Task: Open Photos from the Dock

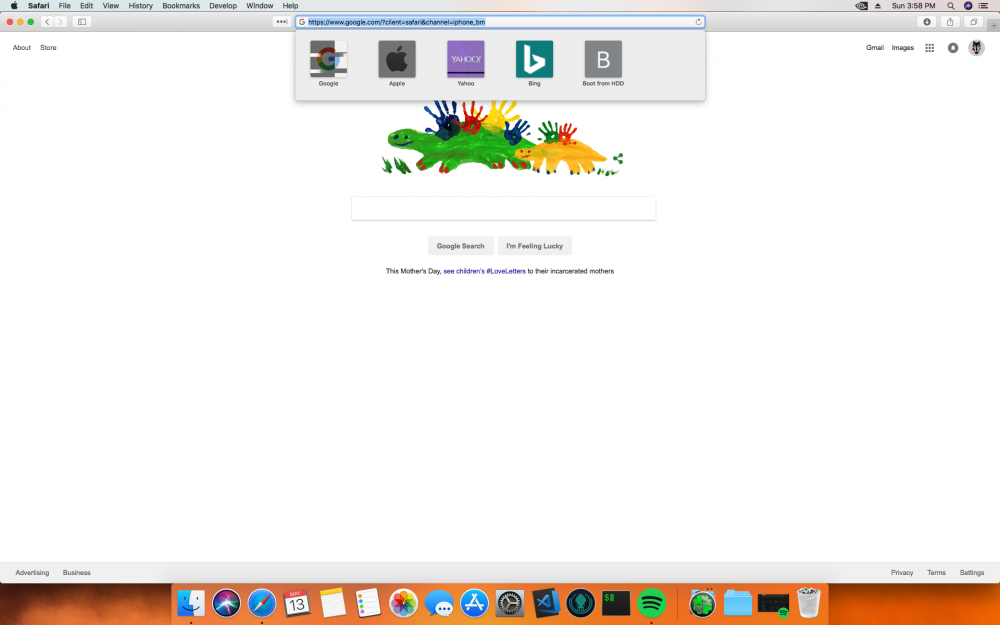Action: pyautogui.click(x=403, y=603)
